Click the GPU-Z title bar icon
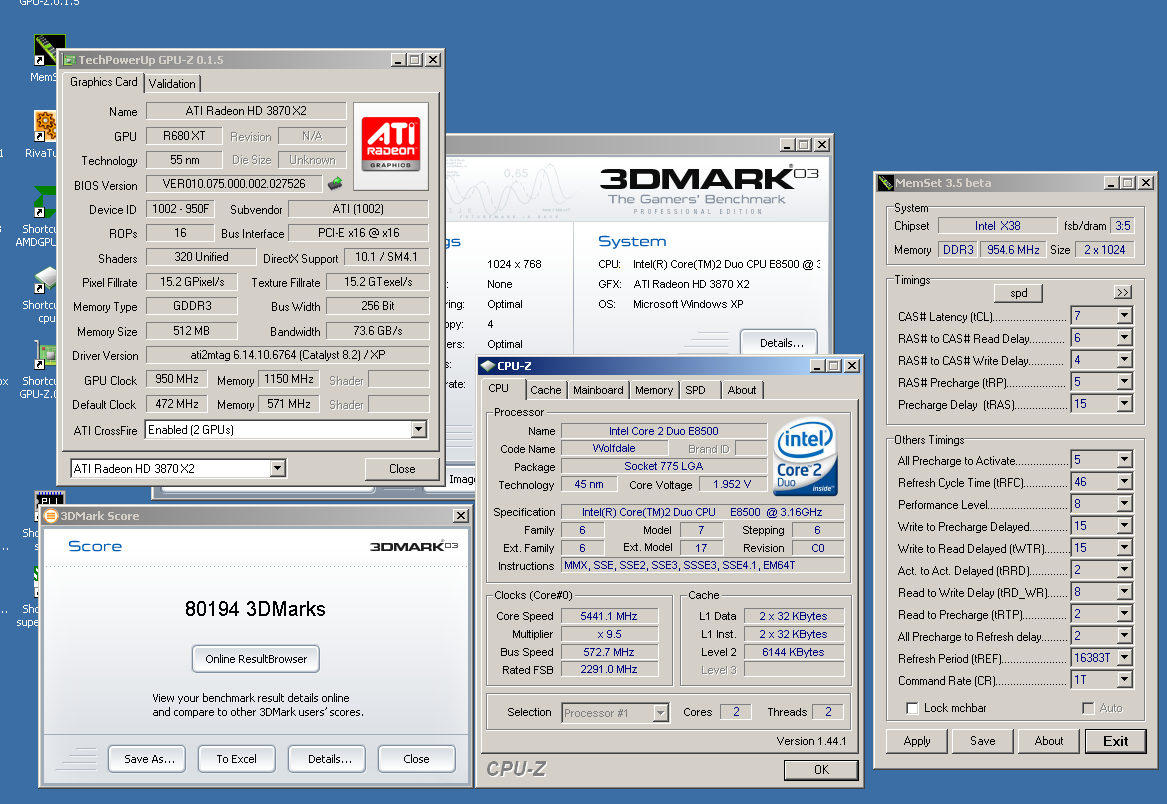Image resolution: width=1167 pixels, height=804 pixels. [x=70, y=60]
